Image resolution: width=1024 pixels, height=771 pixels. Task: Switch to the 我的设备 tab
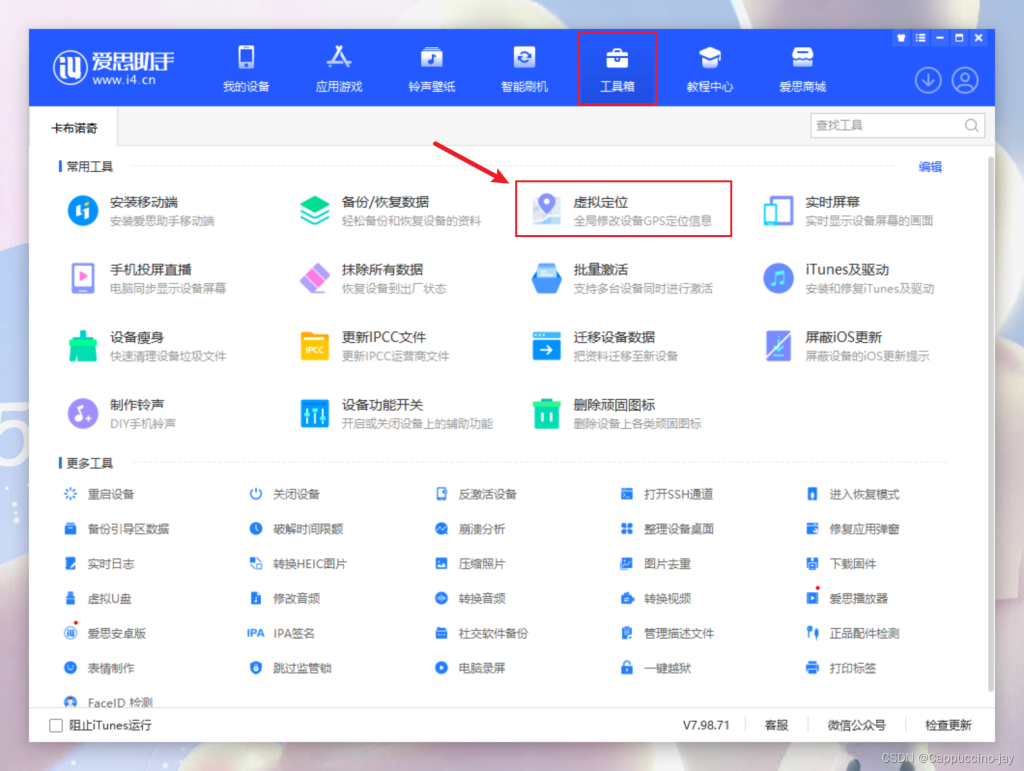click(245, 68)
